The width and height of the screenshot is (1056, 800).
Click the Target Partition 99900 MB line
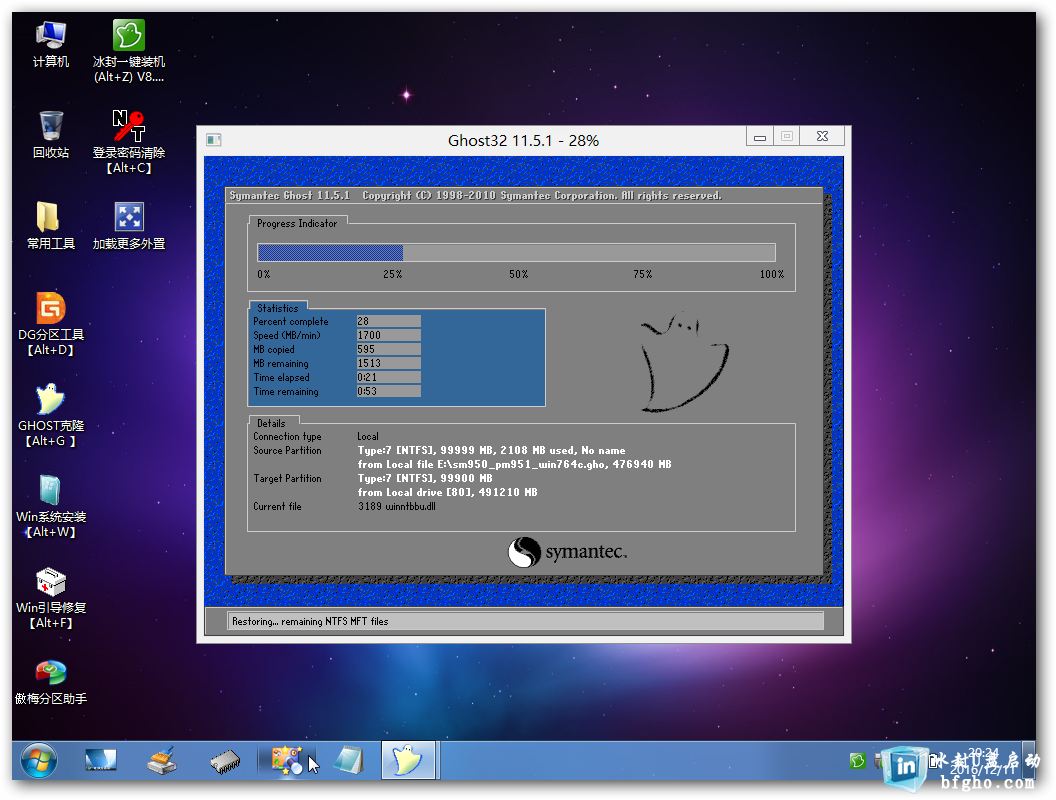point(425,479)
